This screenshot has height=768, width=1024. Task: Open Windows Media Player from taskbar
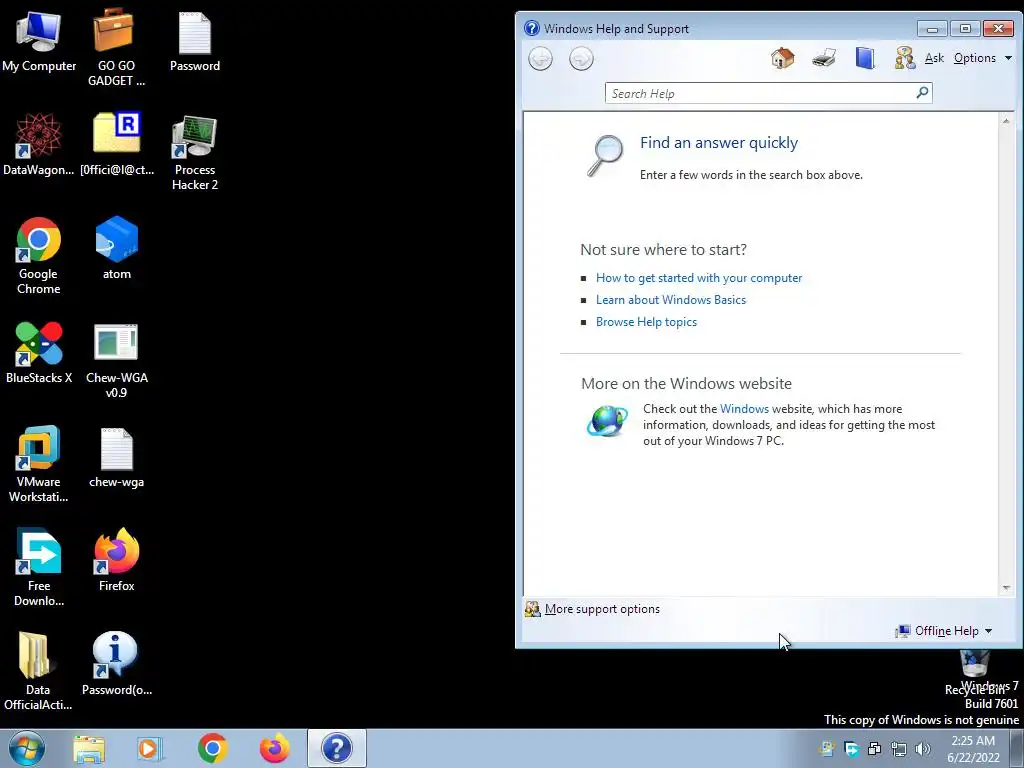(x=149, y=748)
